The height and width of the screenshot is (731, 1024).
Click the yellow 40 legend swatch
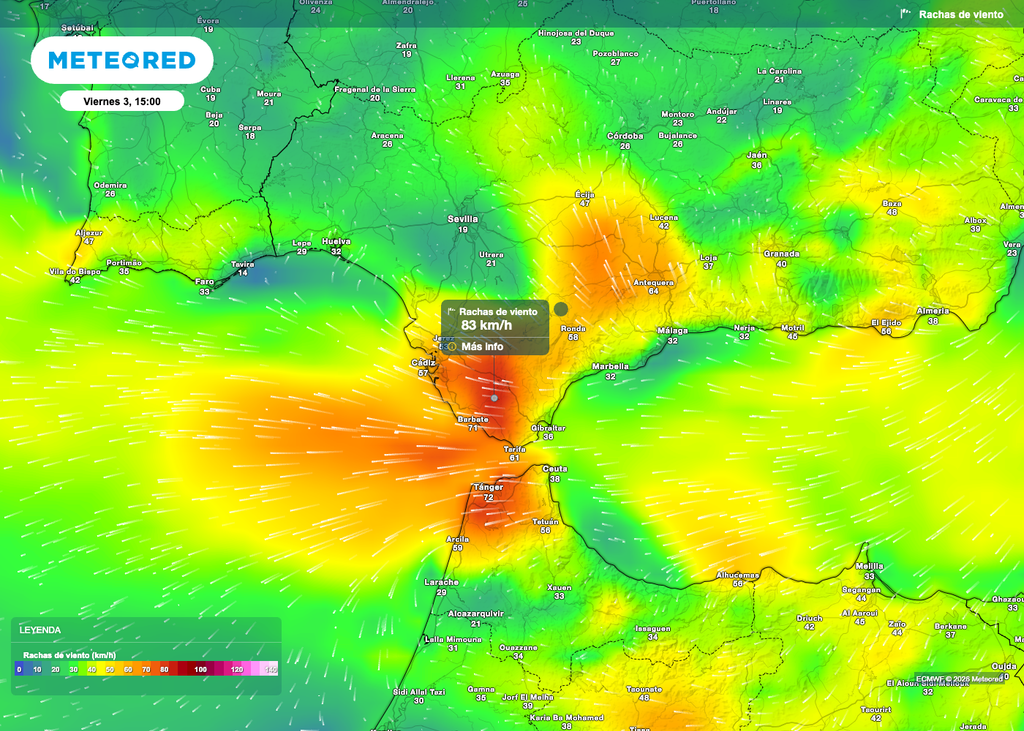[x=92, y=669]
